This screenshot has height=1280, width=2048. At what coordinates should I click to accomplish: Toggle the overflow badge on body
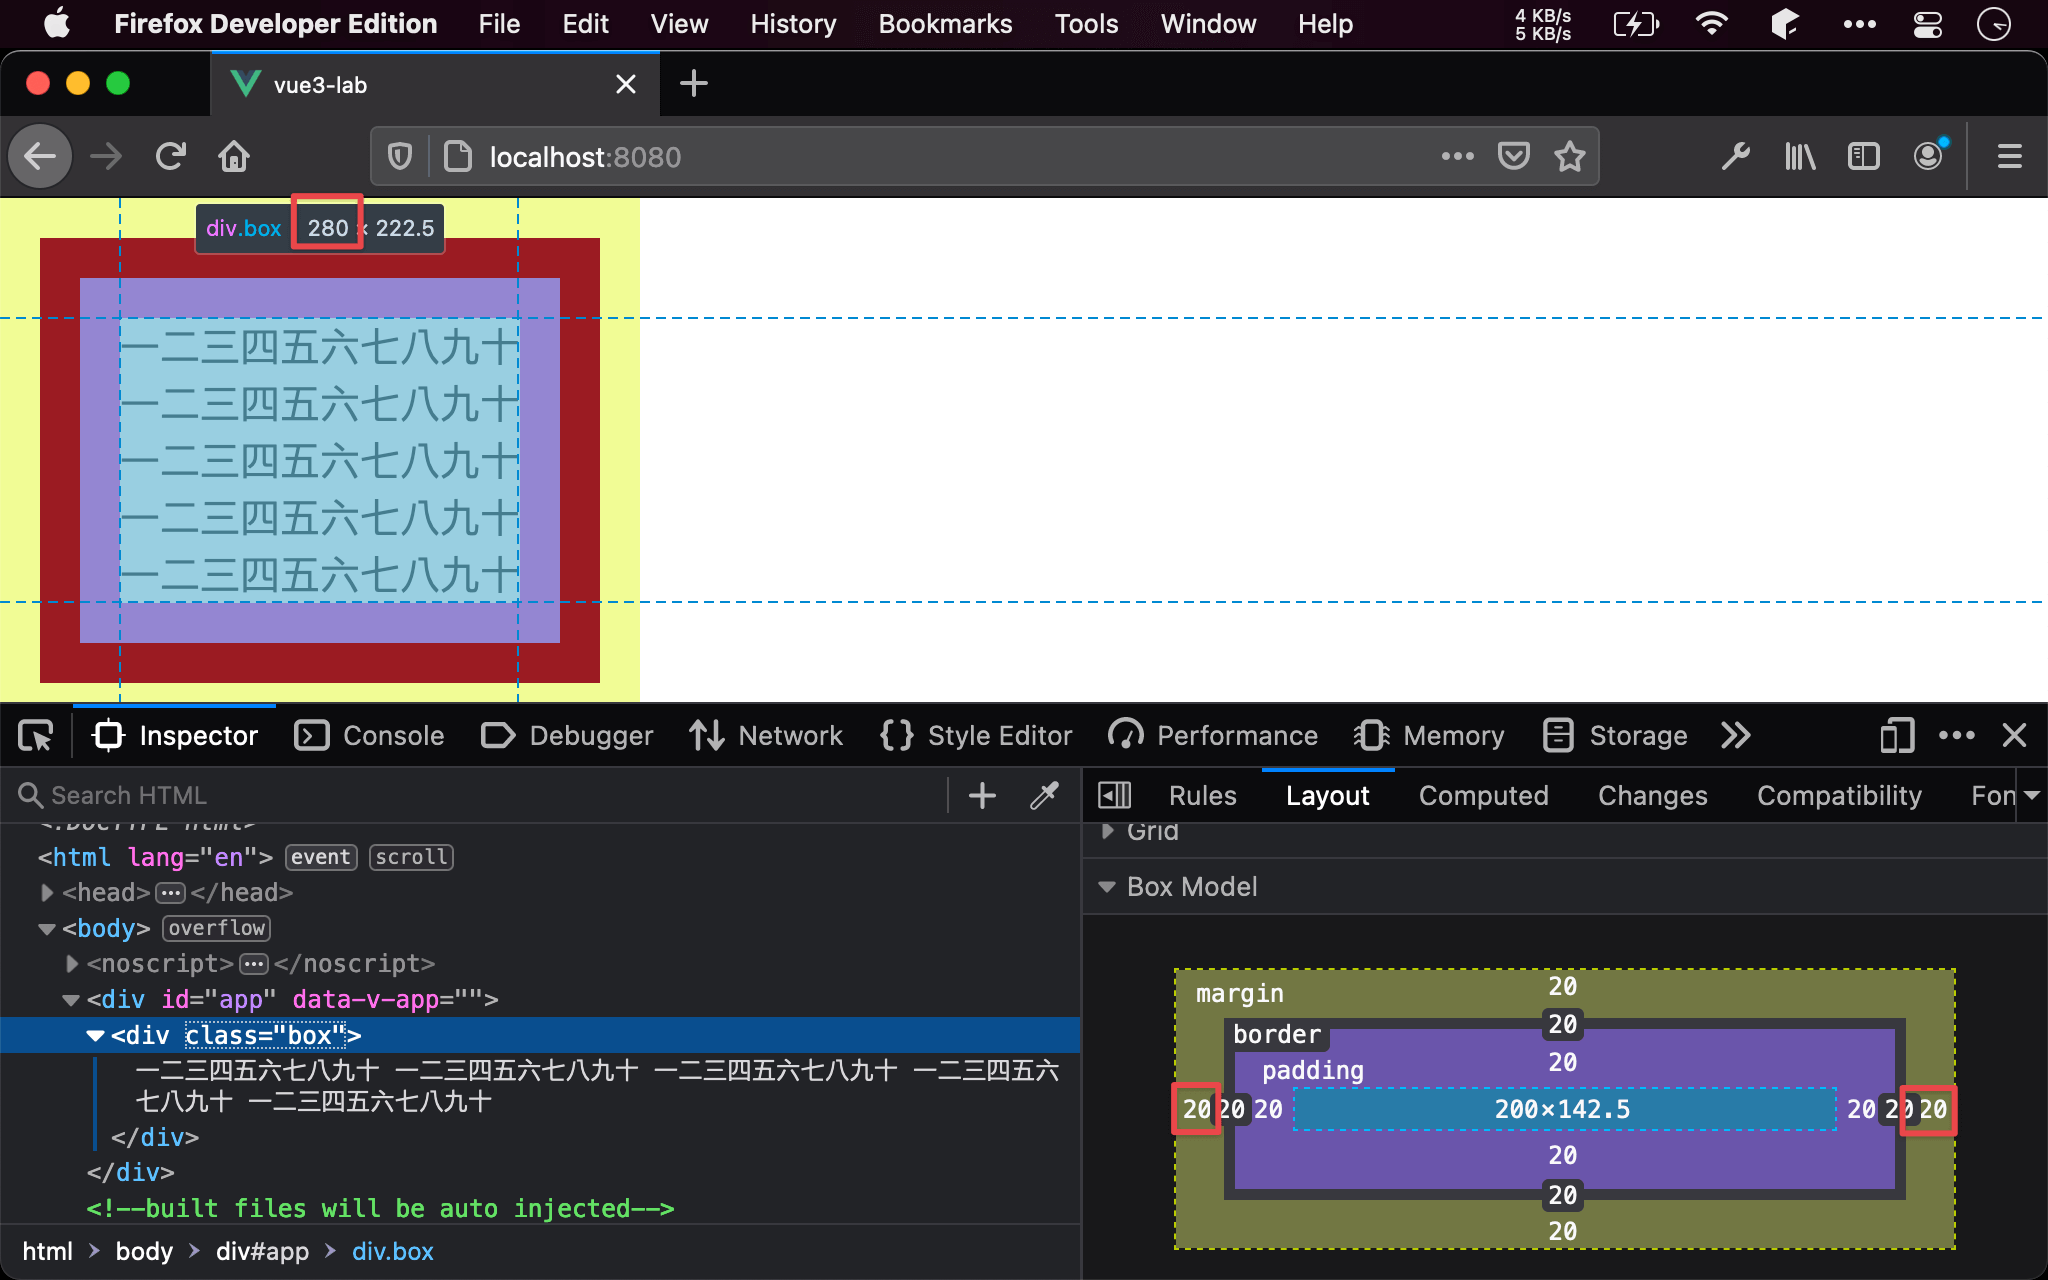click(216, 928)
